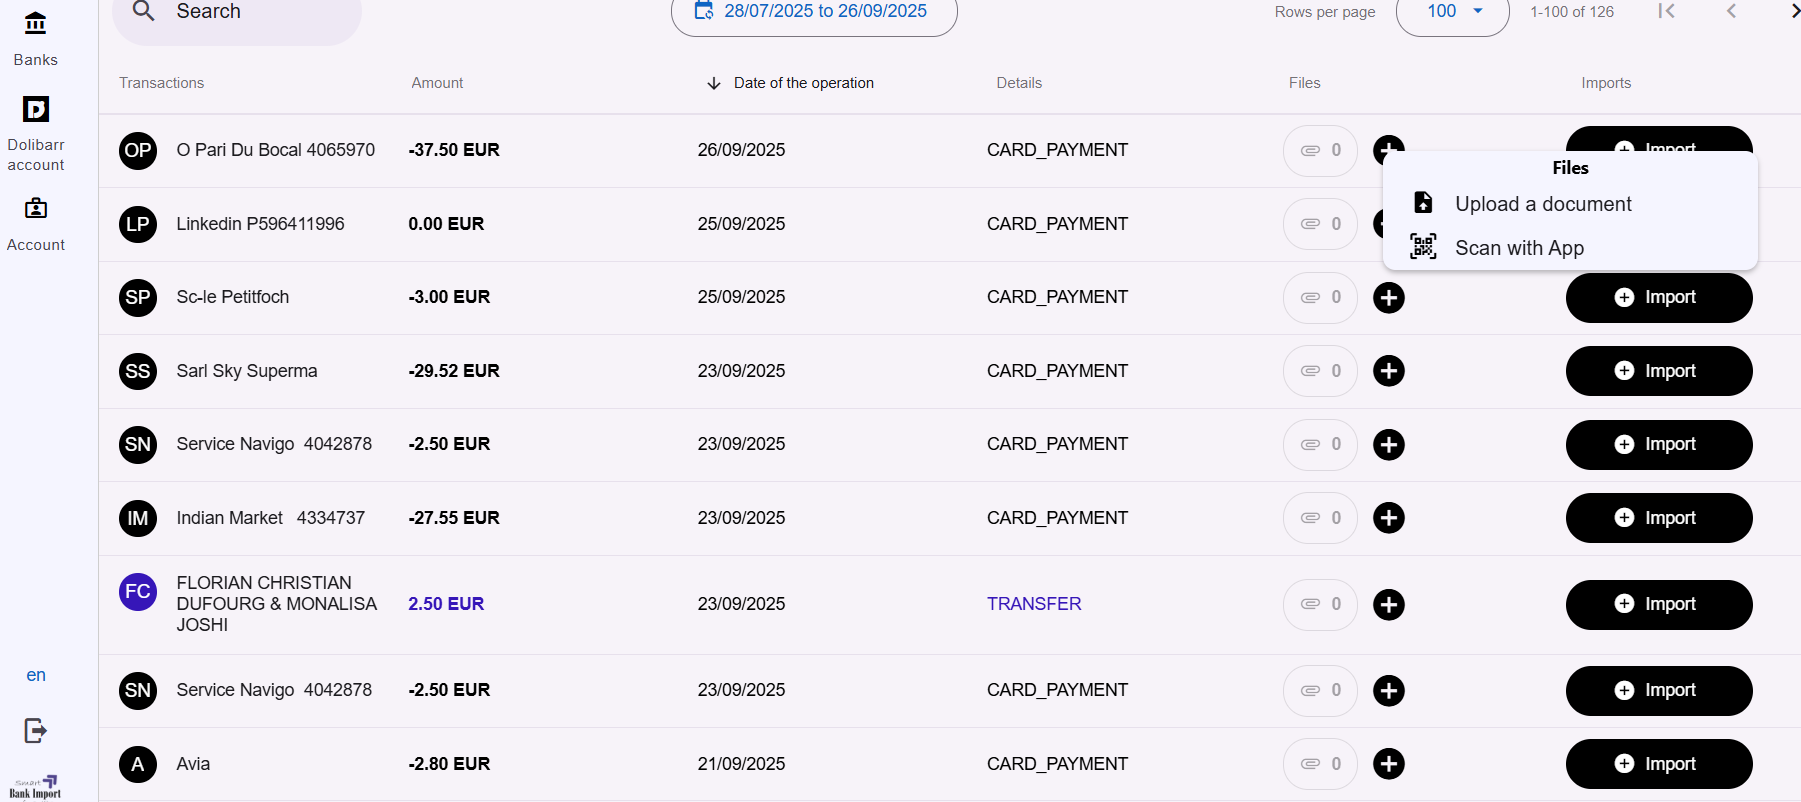Sort by Date of the operation column

coord(802,83)
